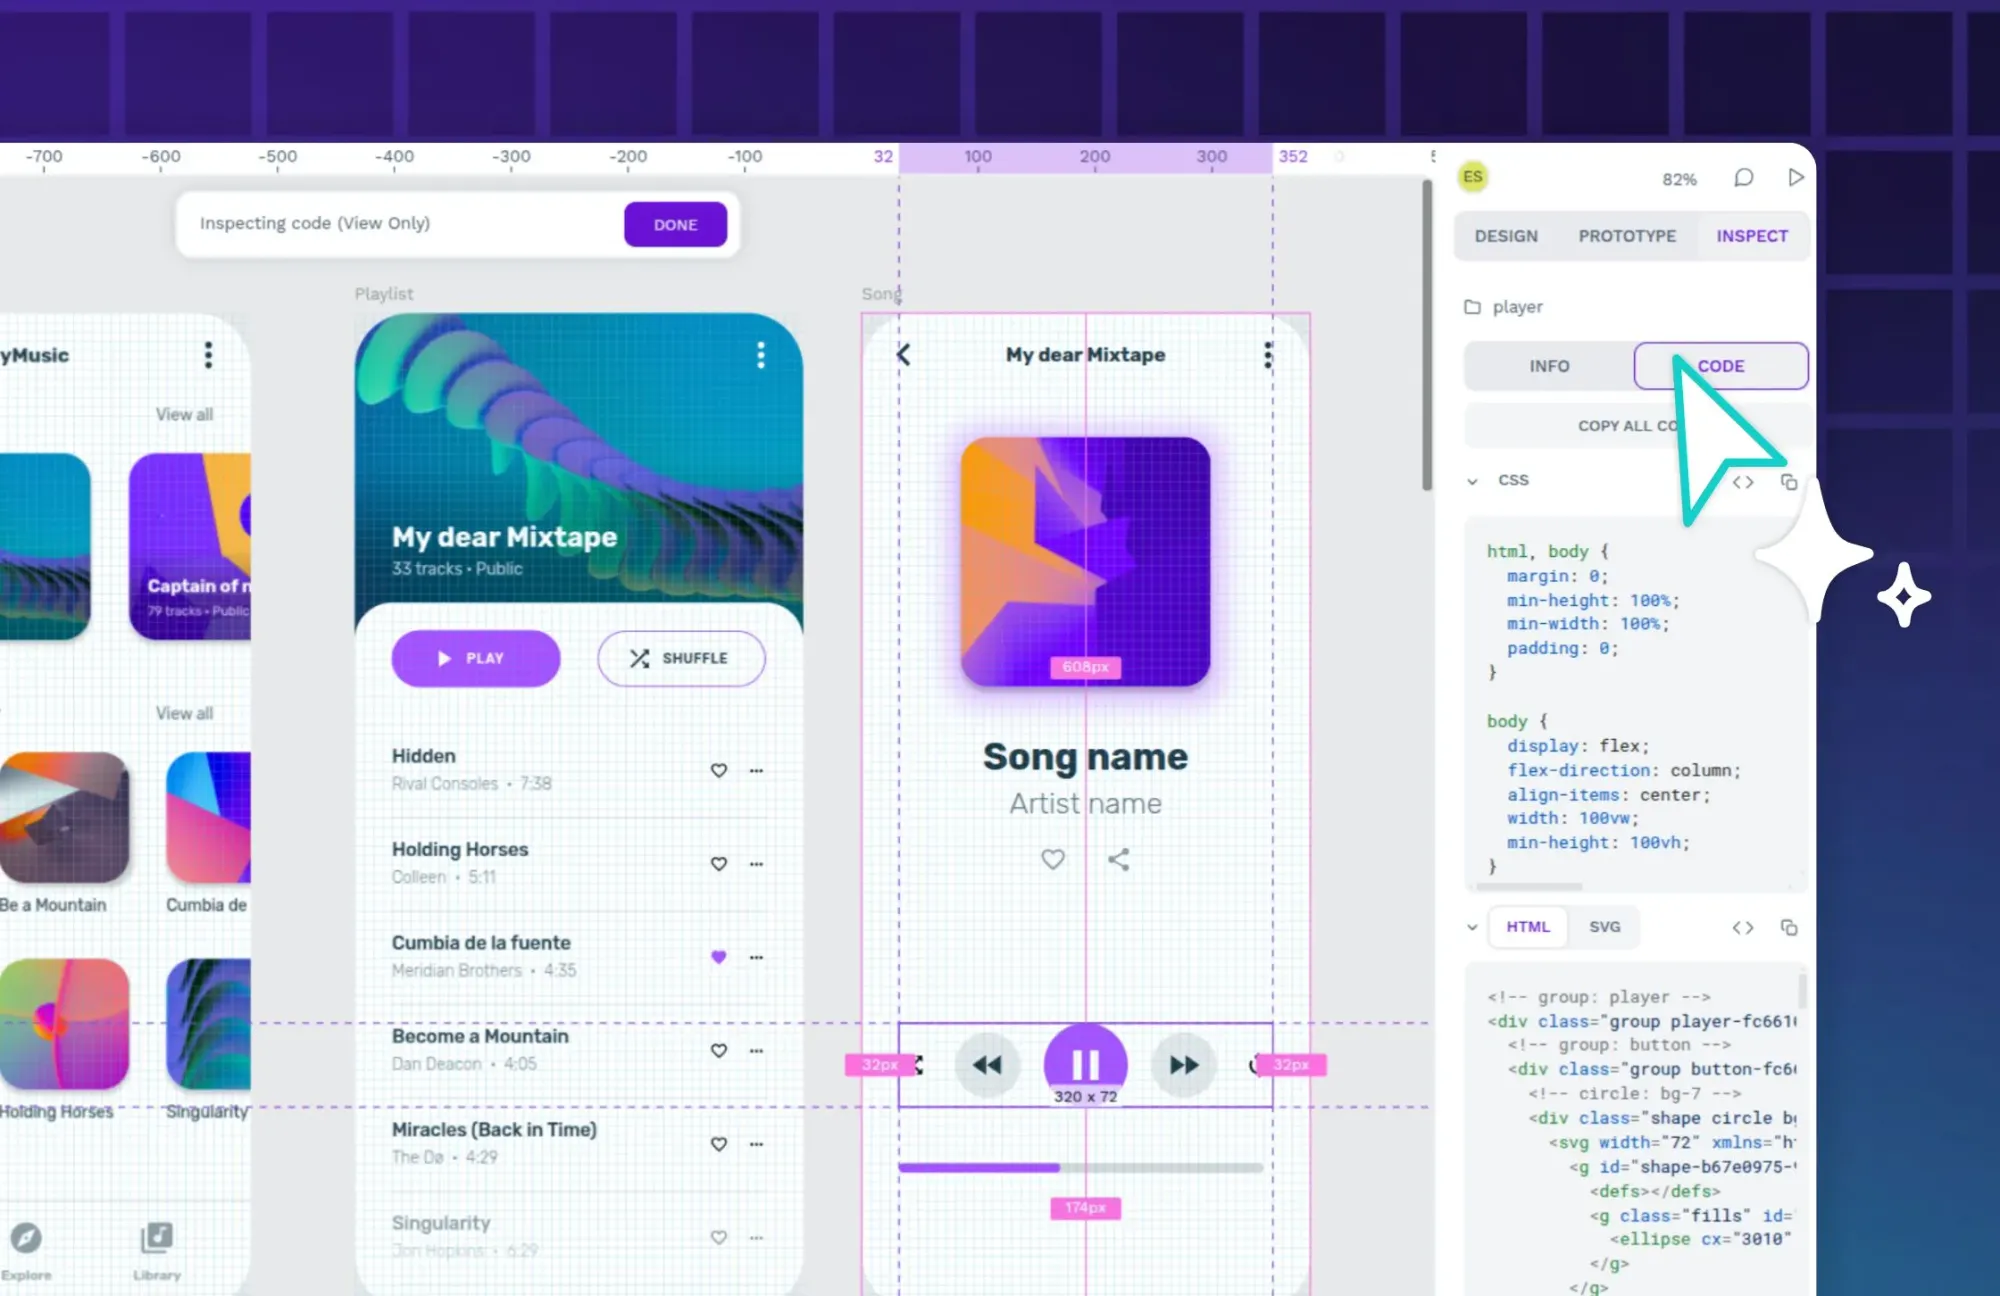Switch to the DESIGN tab
This screenshot has height=1296, width=2000.
click(x=1506, y=236)
